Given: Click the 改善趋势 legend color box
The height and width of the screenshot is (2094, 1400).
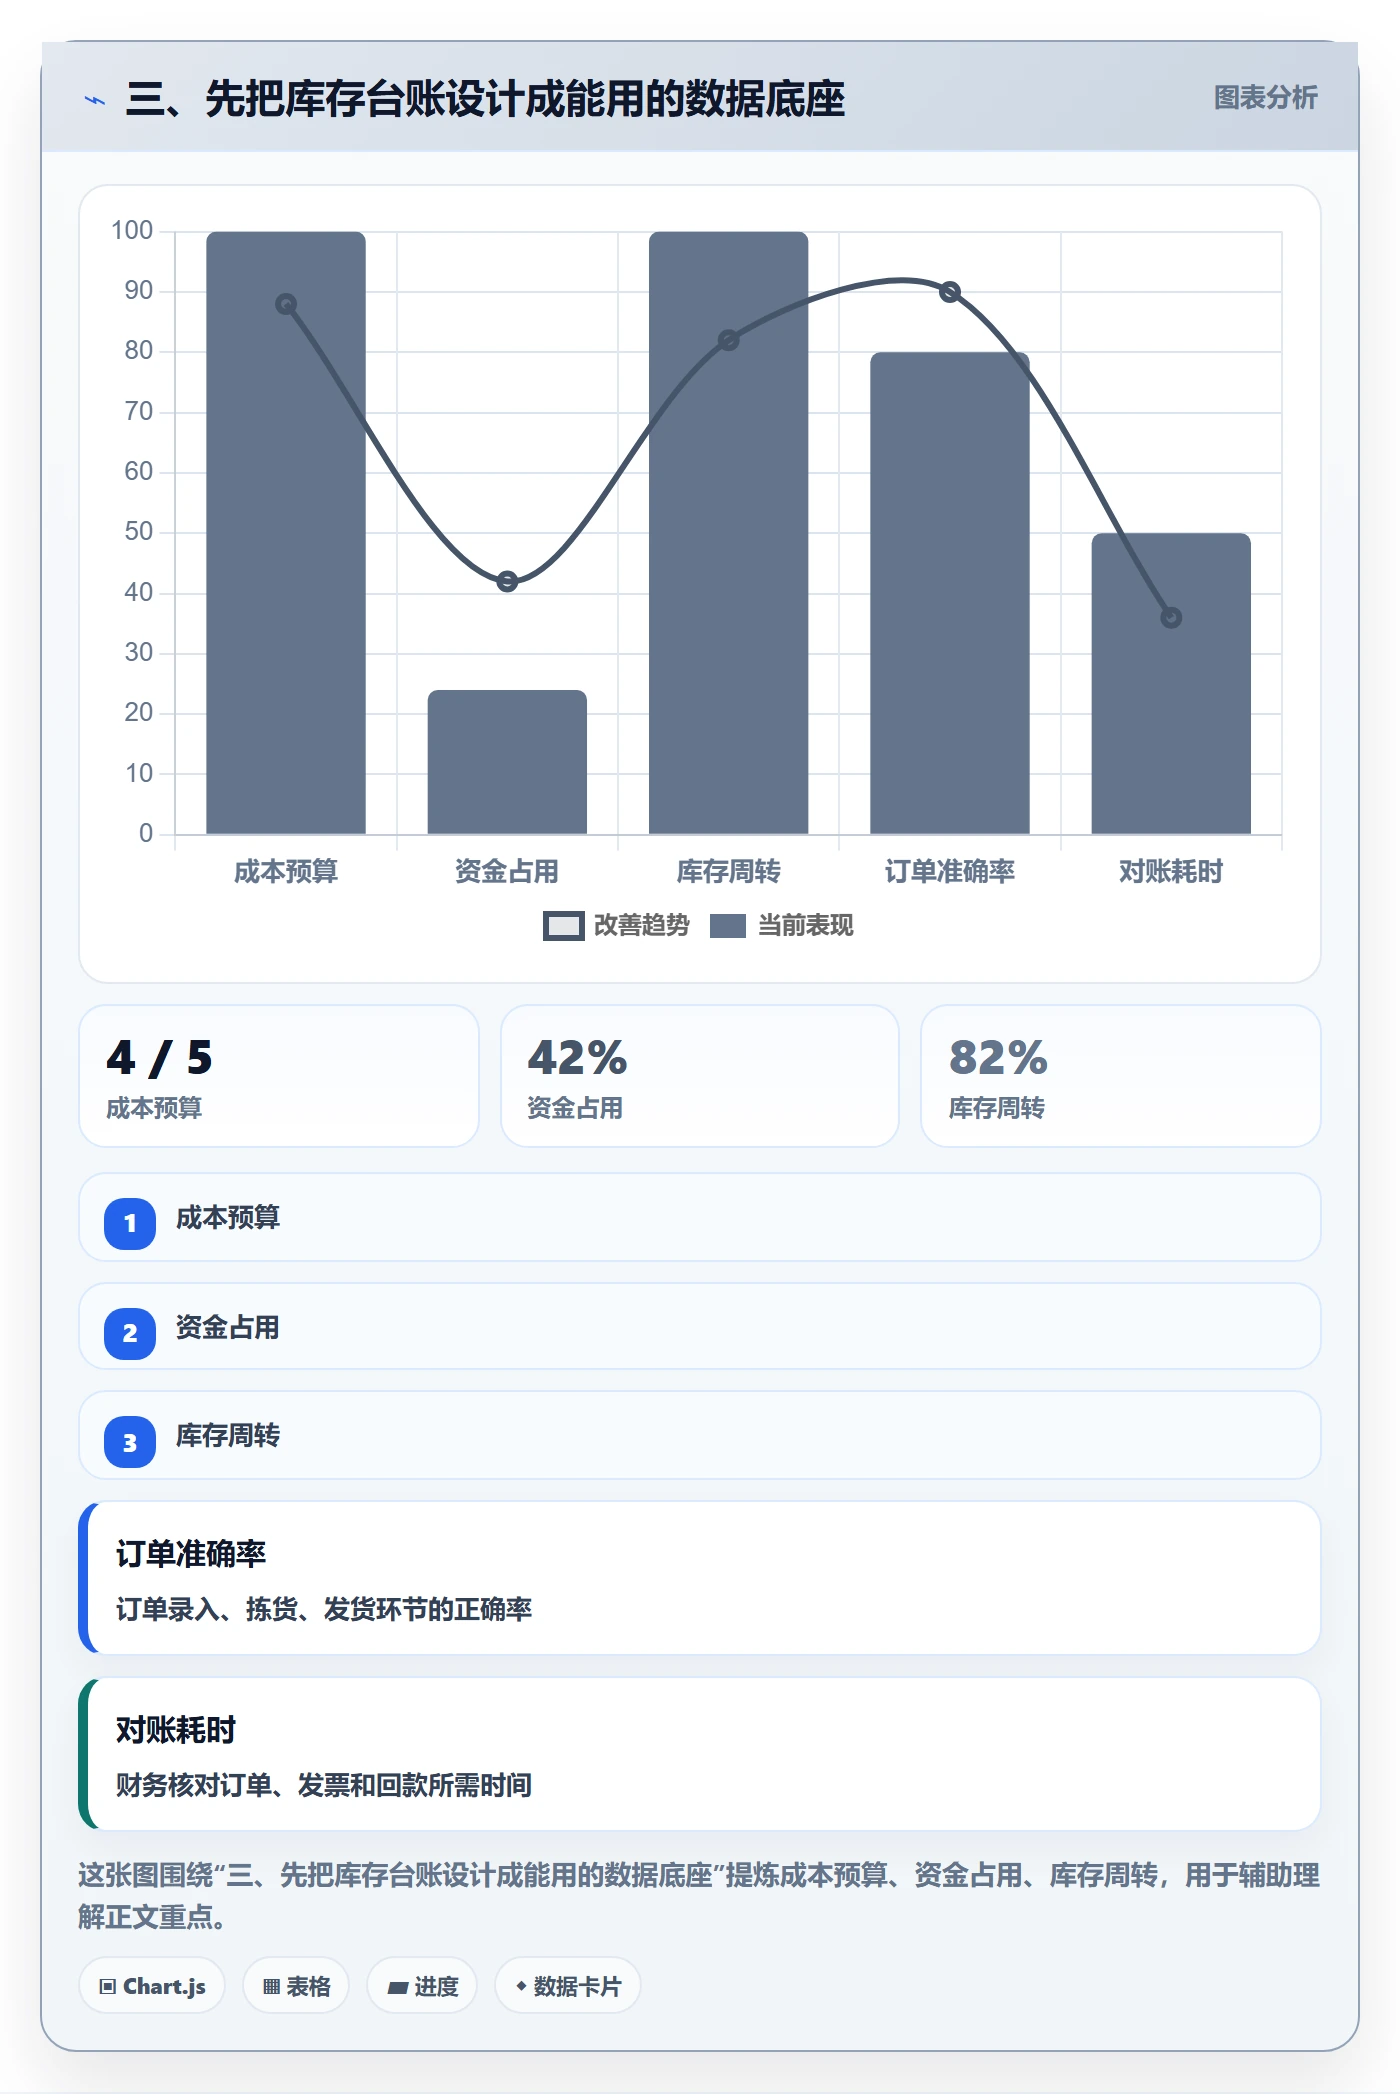Looking at the screenshot, I should [x=564, y=926].
